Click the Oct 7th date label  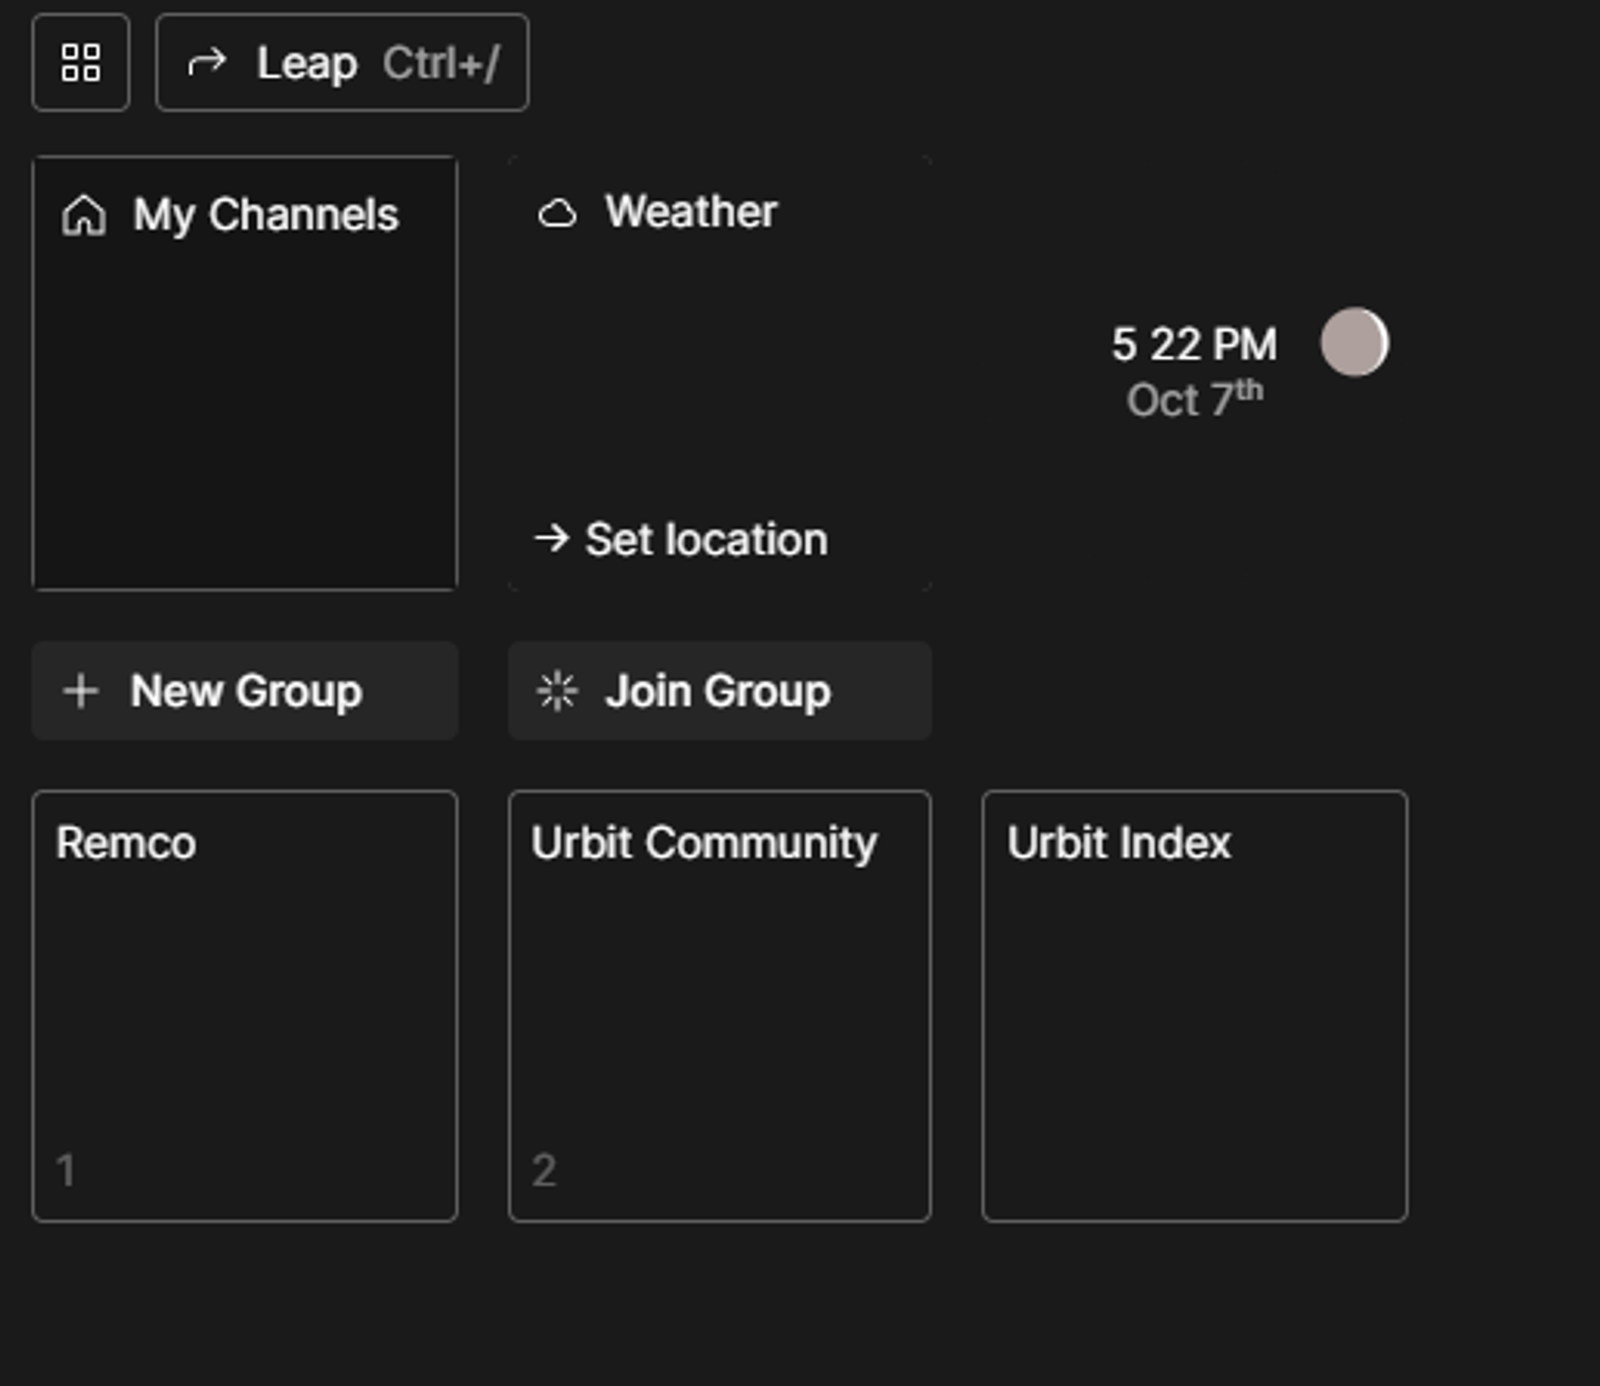click(1195, 399)
